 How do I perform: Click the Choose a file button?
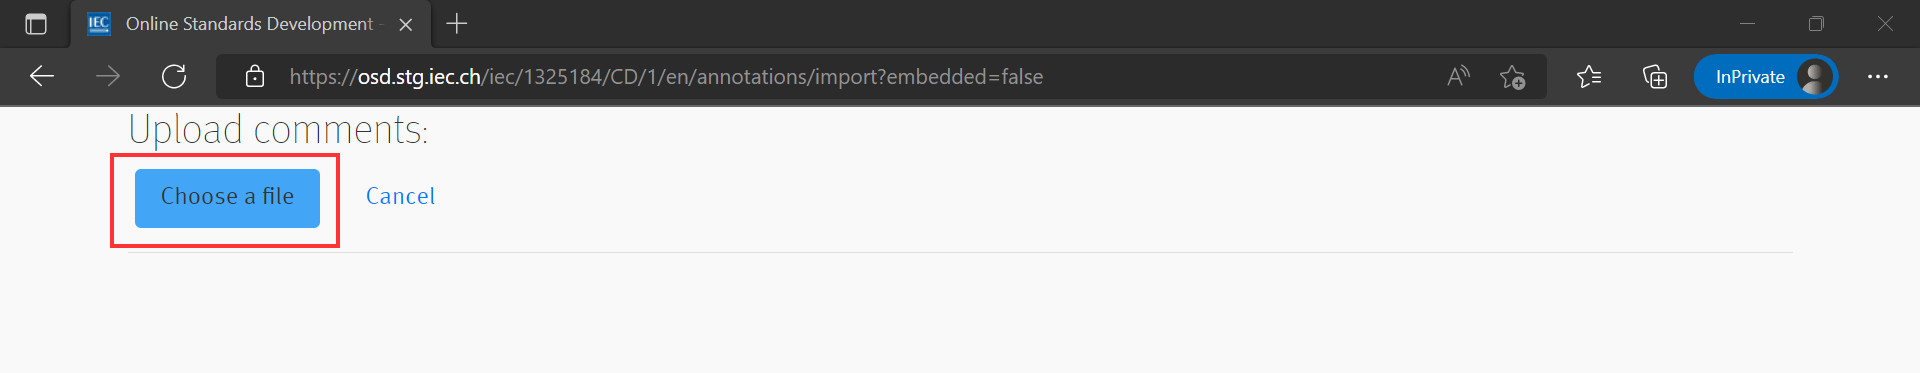(x=227, y=197)
